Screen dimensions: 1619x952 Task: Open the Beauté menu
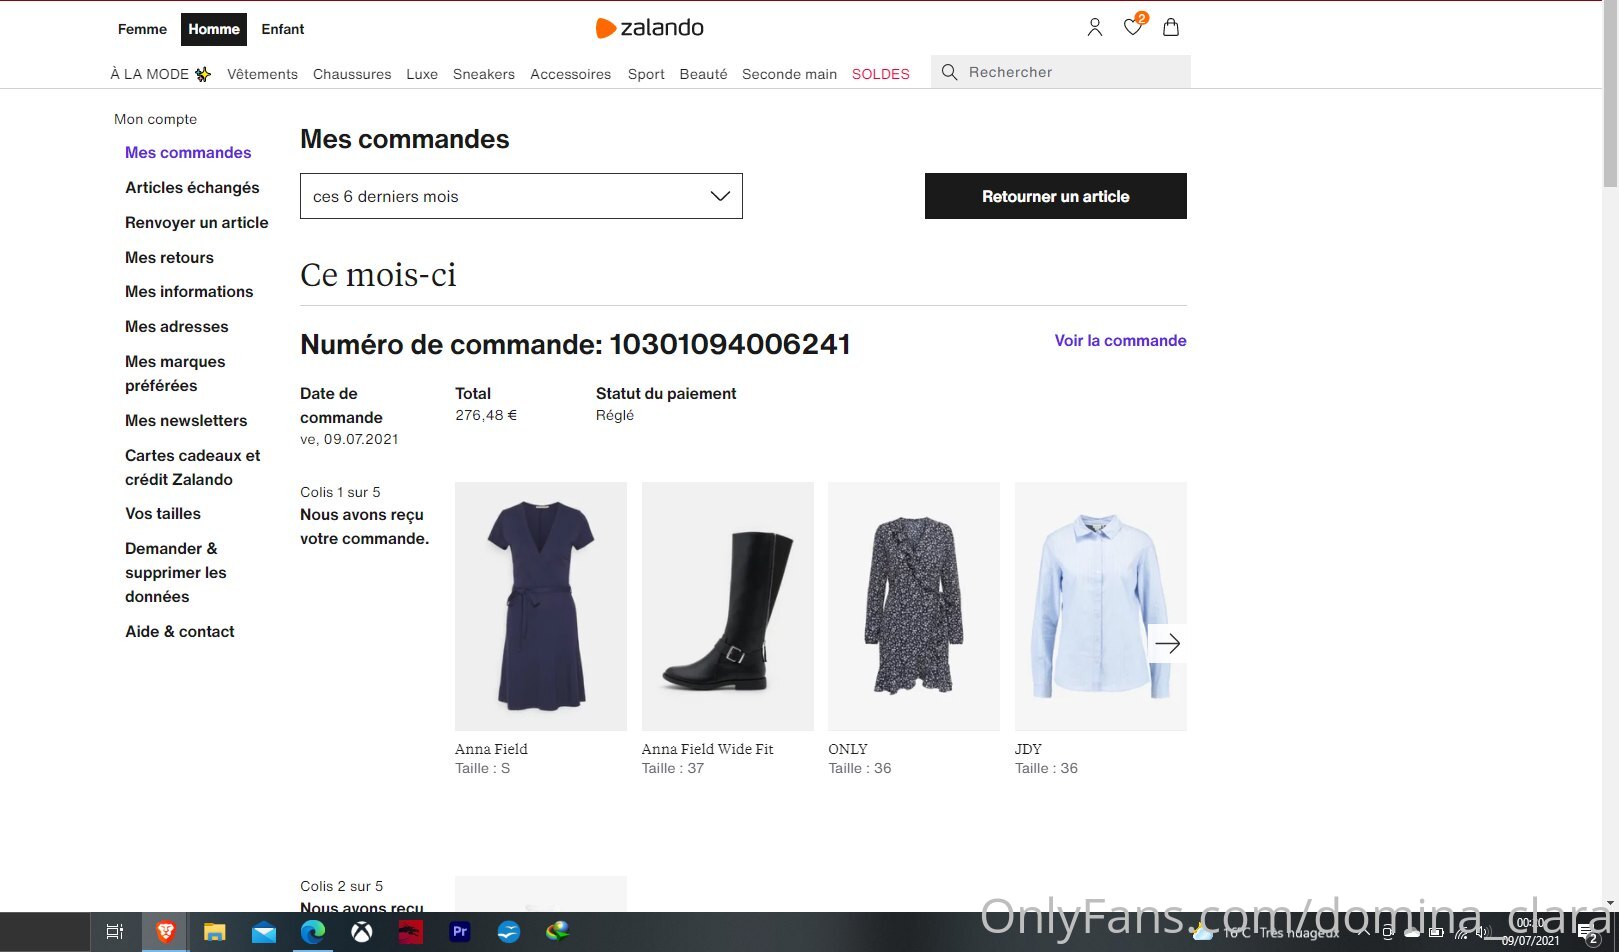[x=703, y=74]
